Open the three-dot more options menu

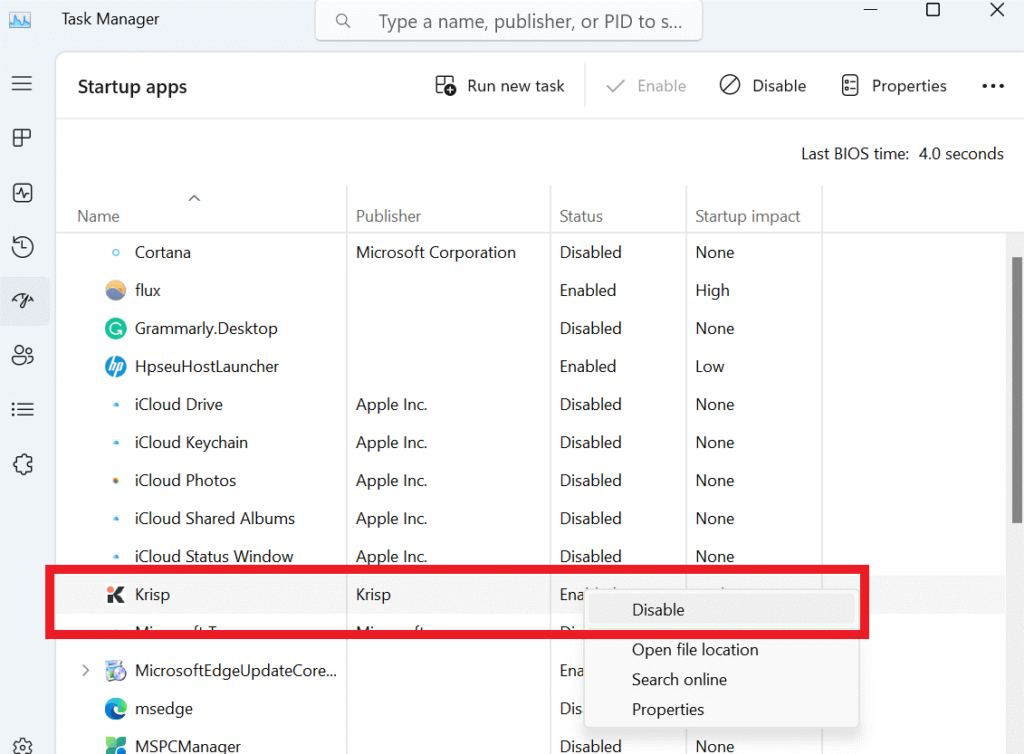992,86
